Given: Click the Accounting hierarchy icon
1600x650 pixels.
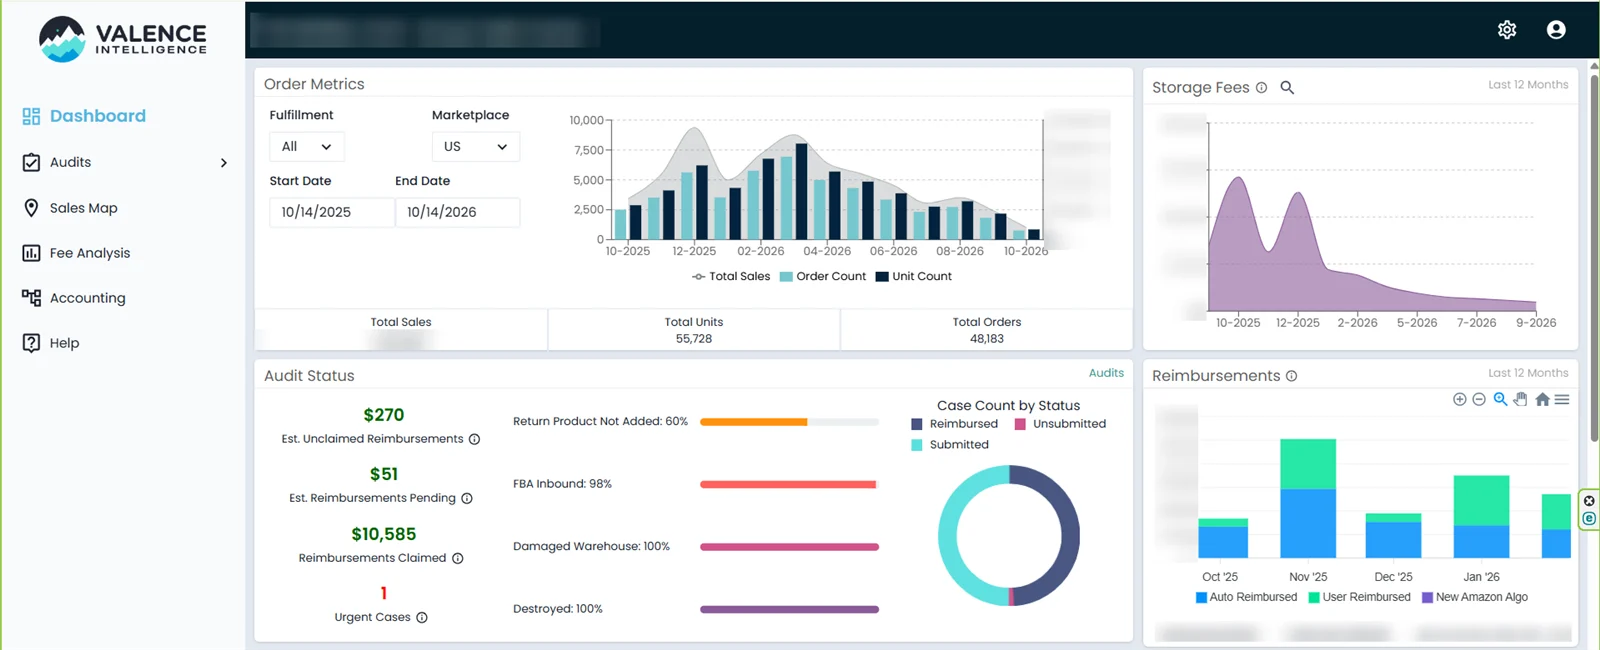Looking at the screenshot, I should click(x=31, y=298).
